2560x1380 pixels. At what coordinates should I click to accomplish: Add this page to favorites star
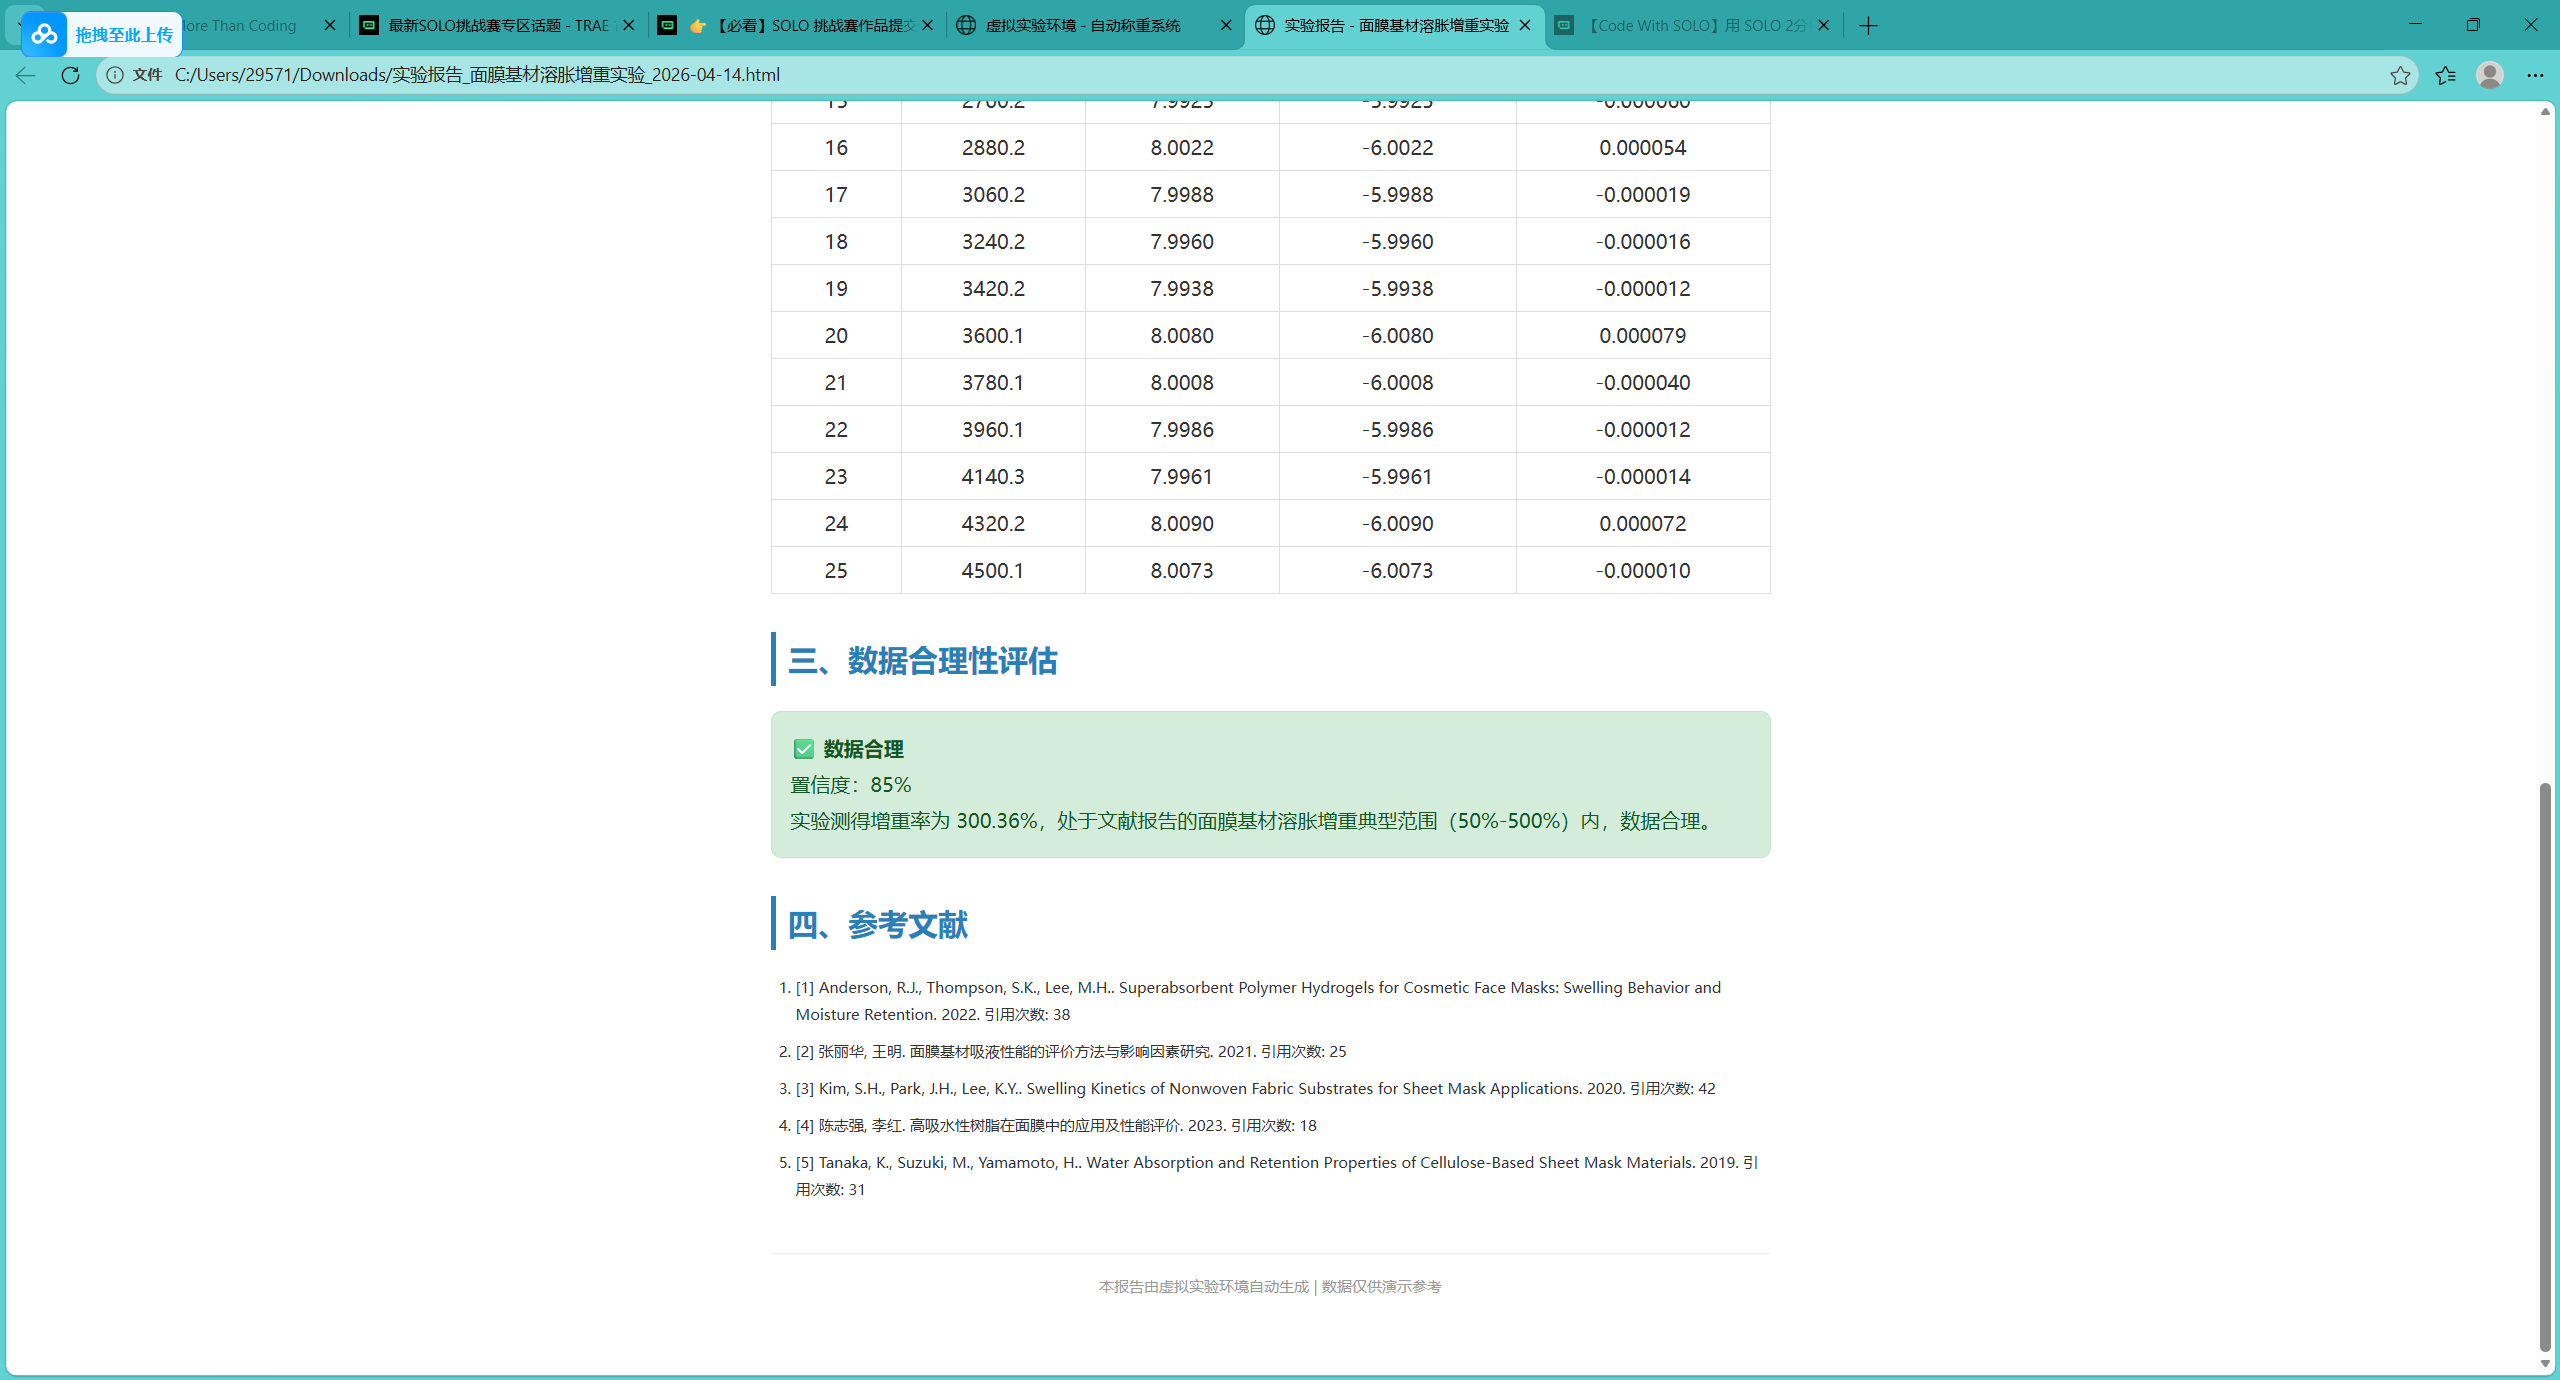[2400, 75]
